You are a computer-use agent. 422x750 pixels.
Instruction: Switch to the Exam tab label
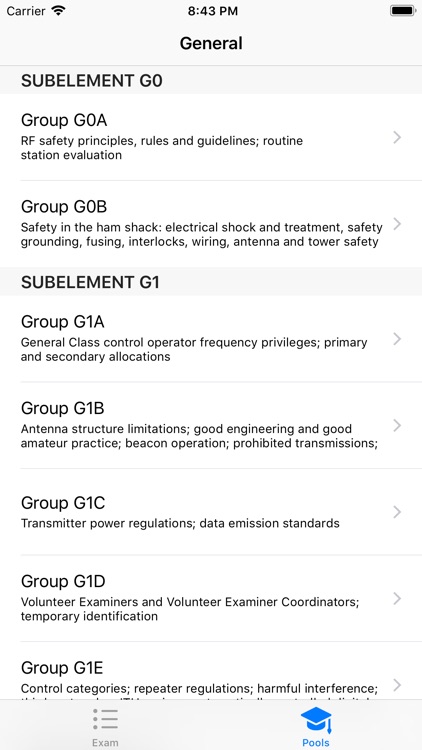tap(105, 742)
